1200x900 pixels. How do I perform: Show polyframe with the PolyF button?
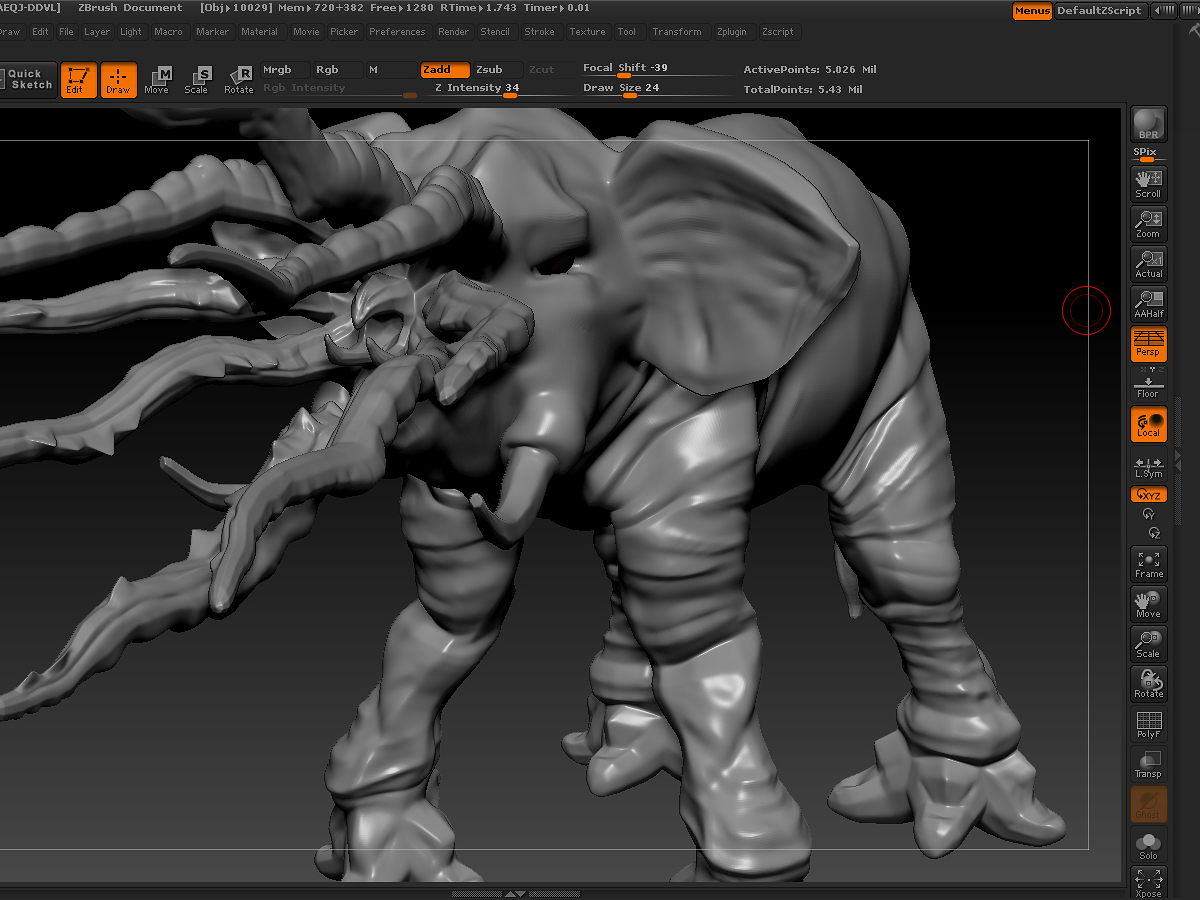1149,724
